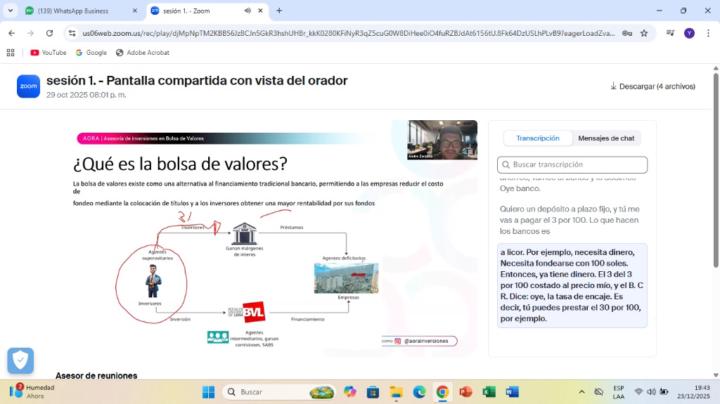Click the Buscar transcripción search field

coord(572,165)
